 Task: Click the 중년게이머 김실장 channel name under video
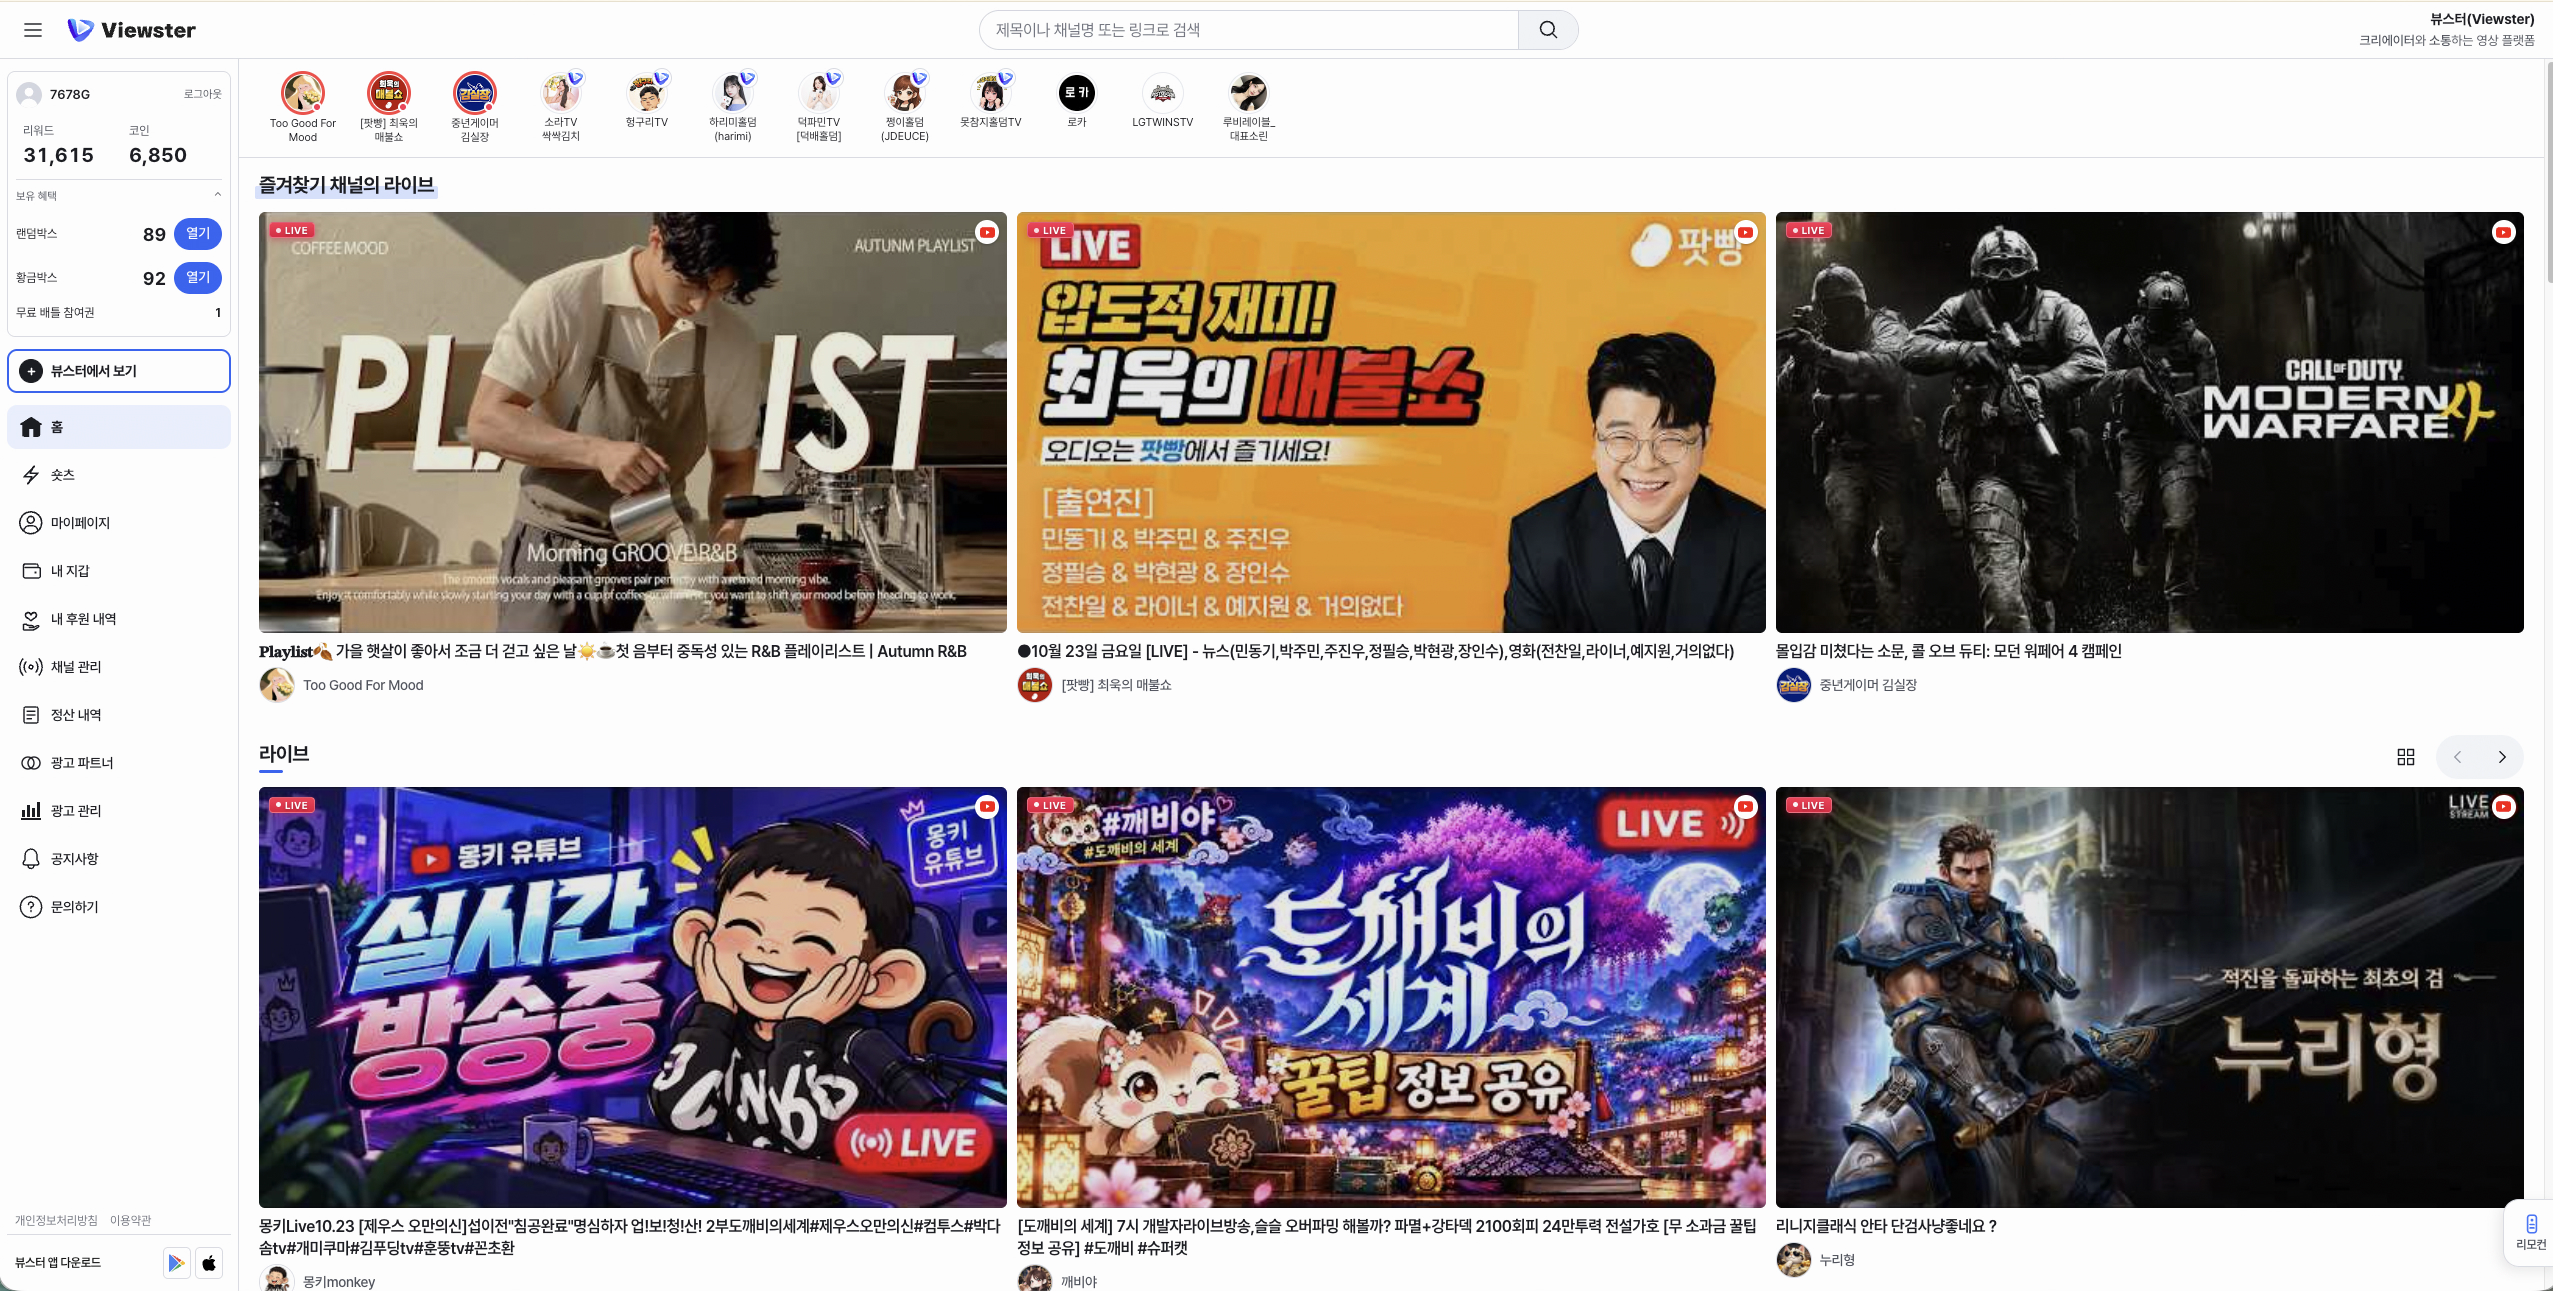coord(1867,685)
